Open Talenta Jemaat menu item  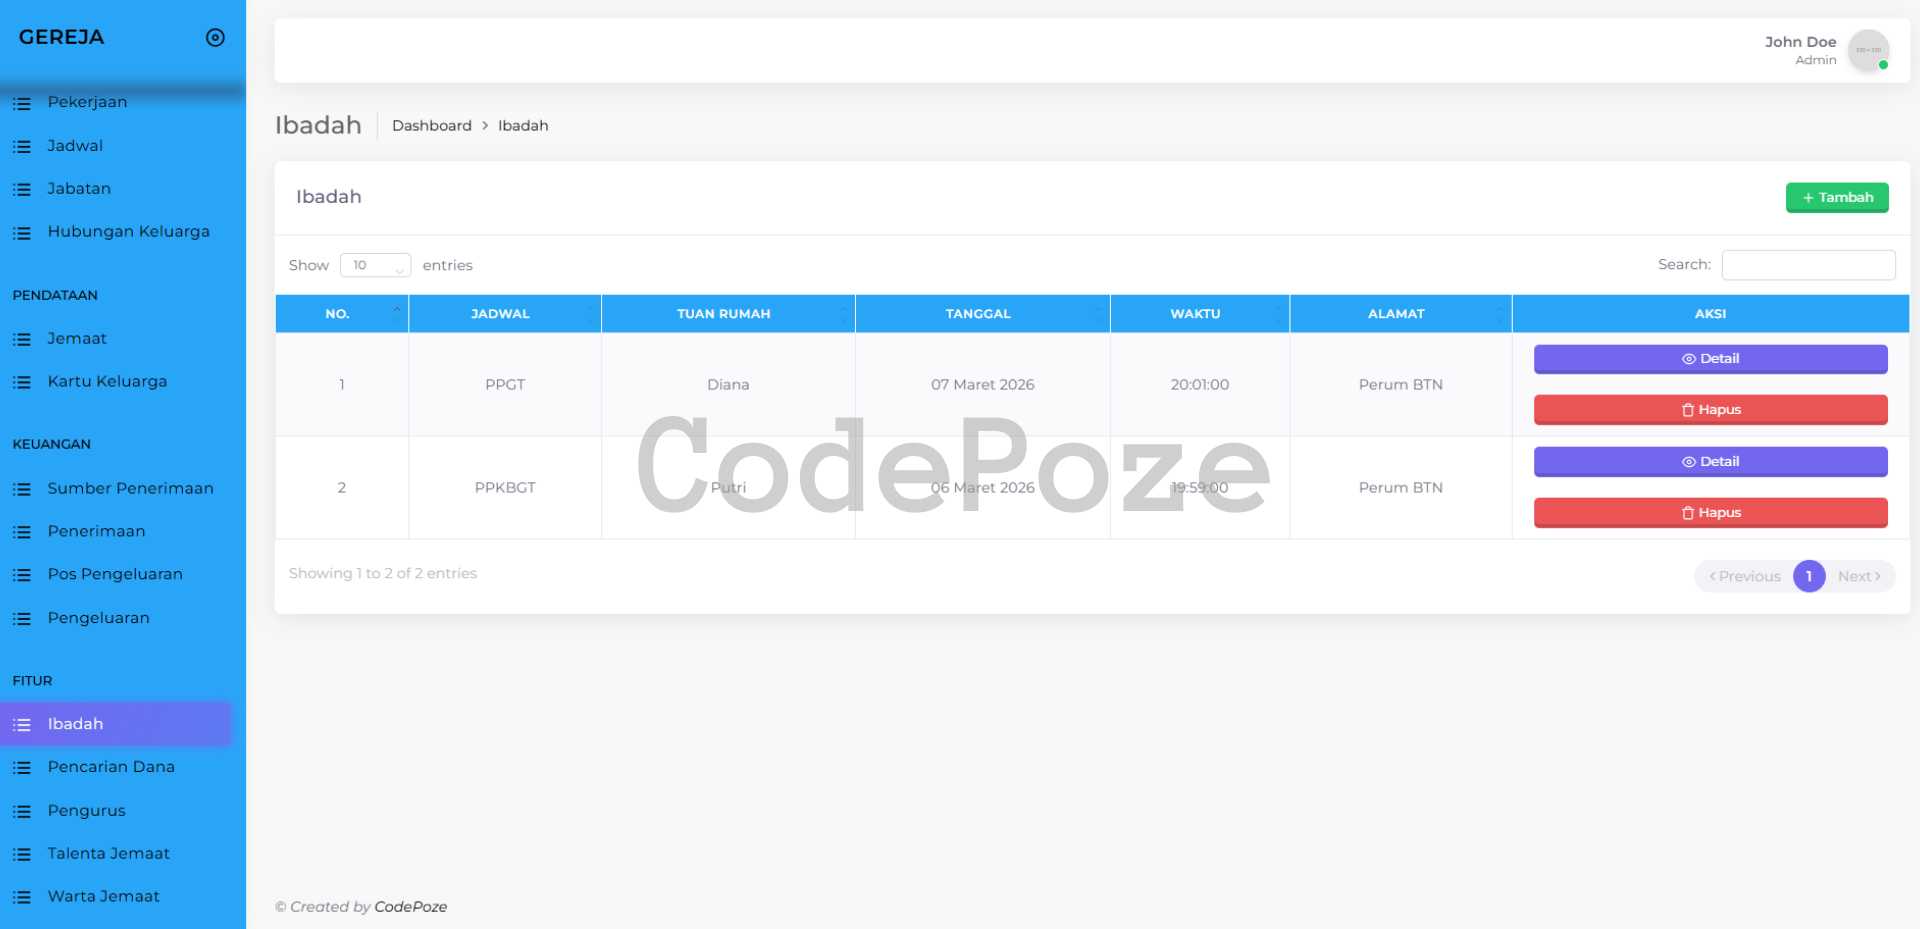pos(108,853)
